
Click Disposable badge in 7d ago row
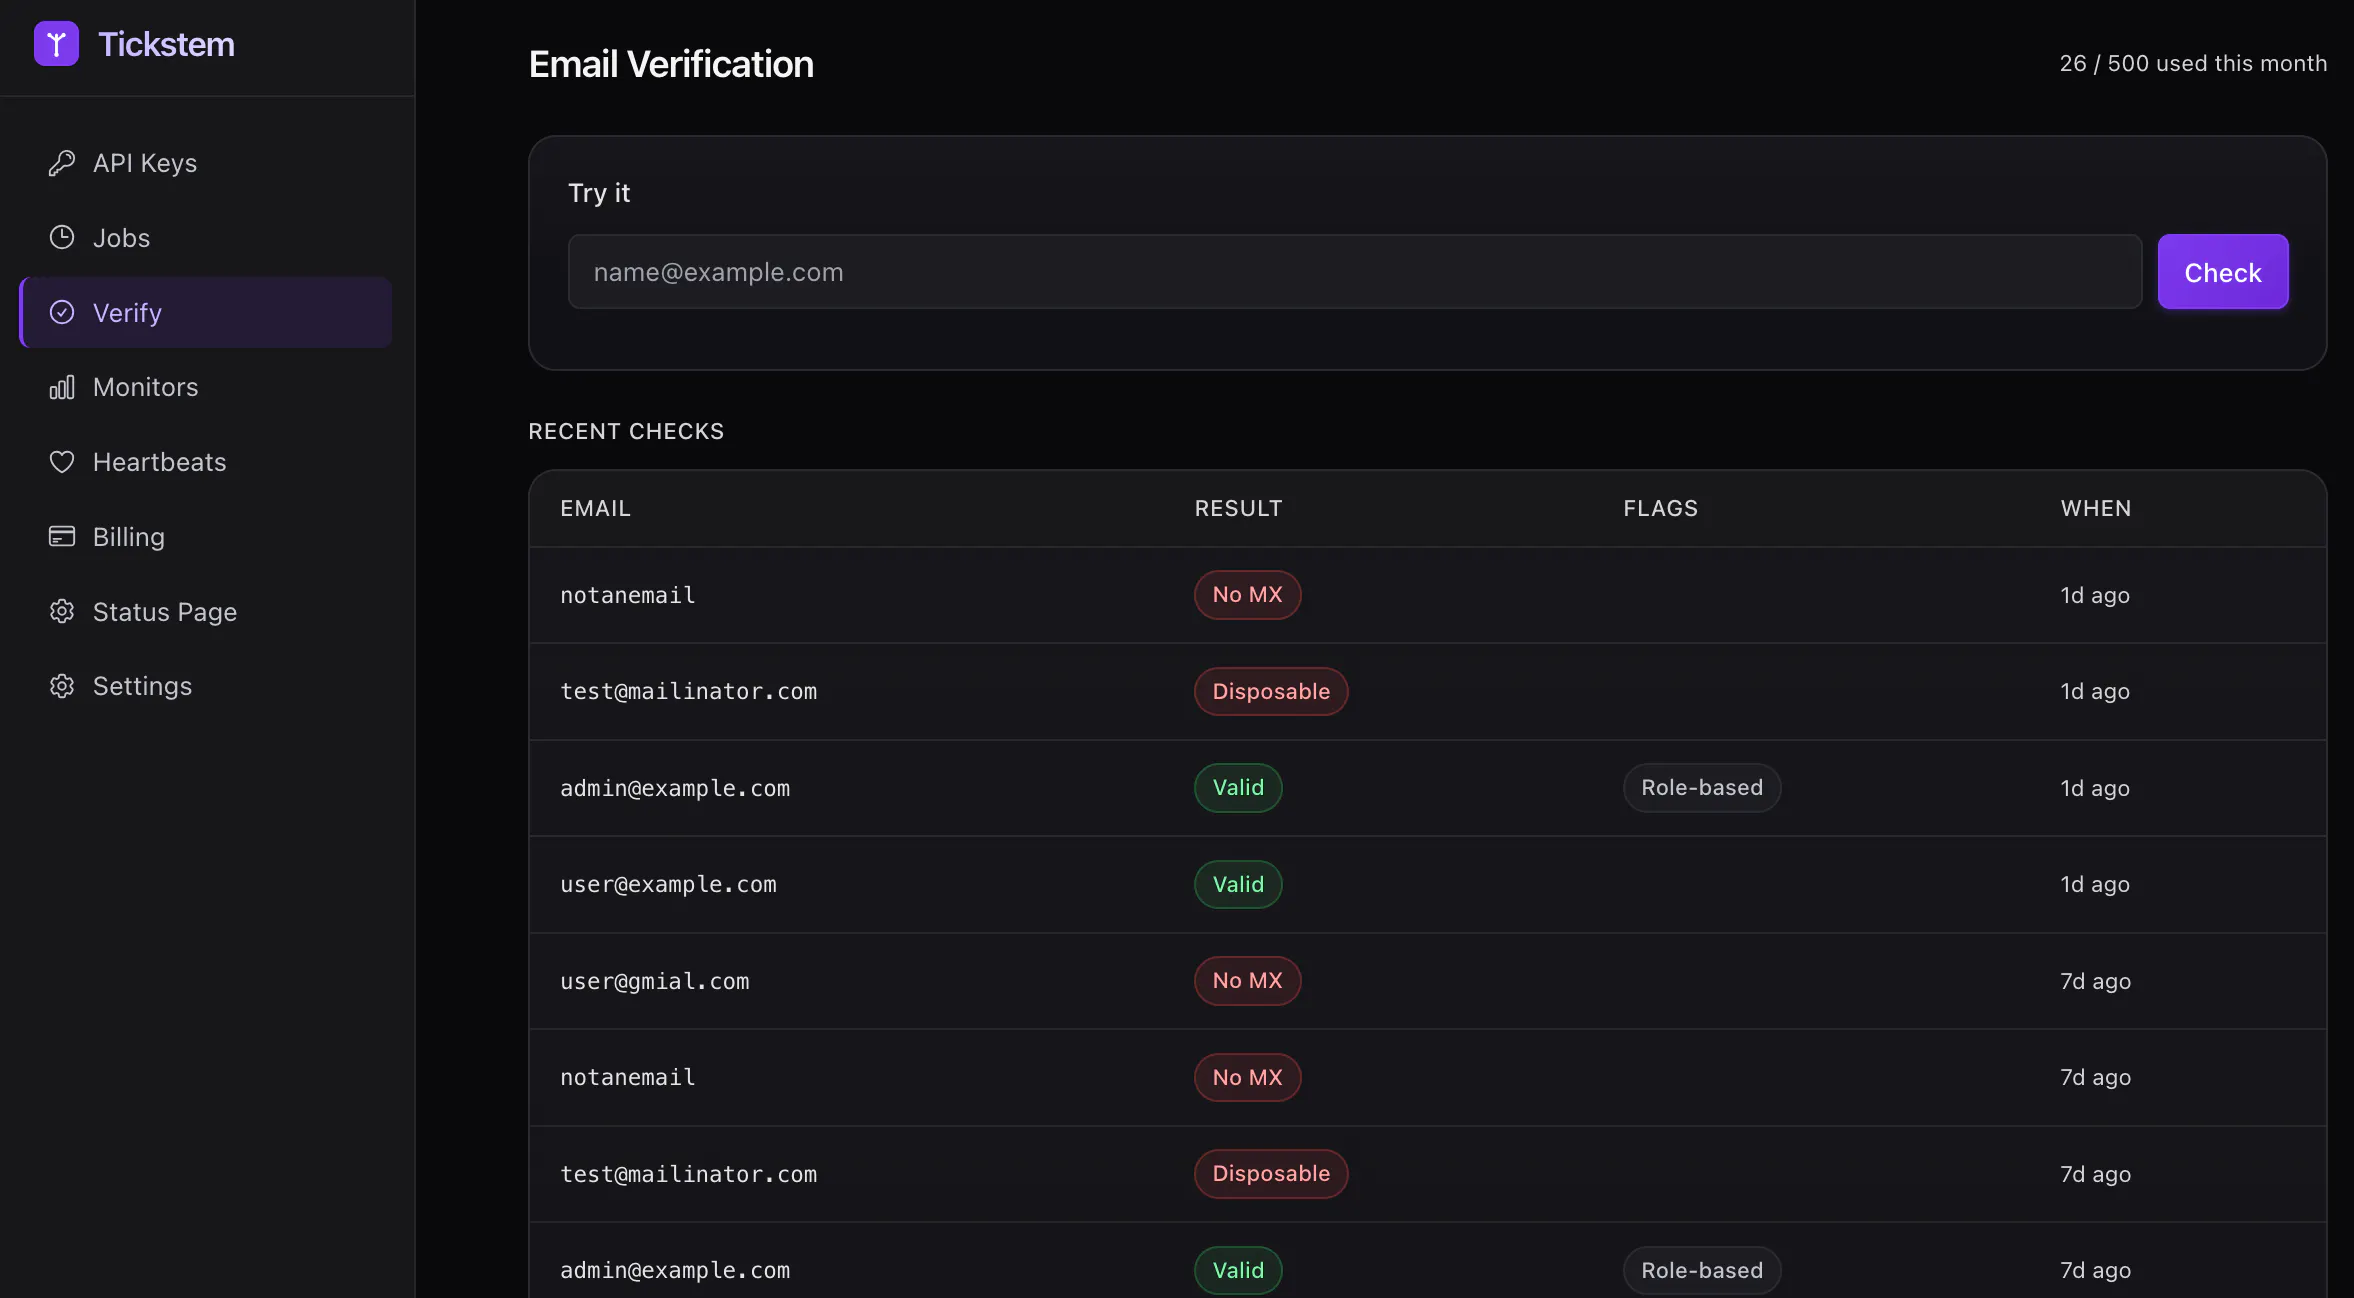[1271, 1174]
